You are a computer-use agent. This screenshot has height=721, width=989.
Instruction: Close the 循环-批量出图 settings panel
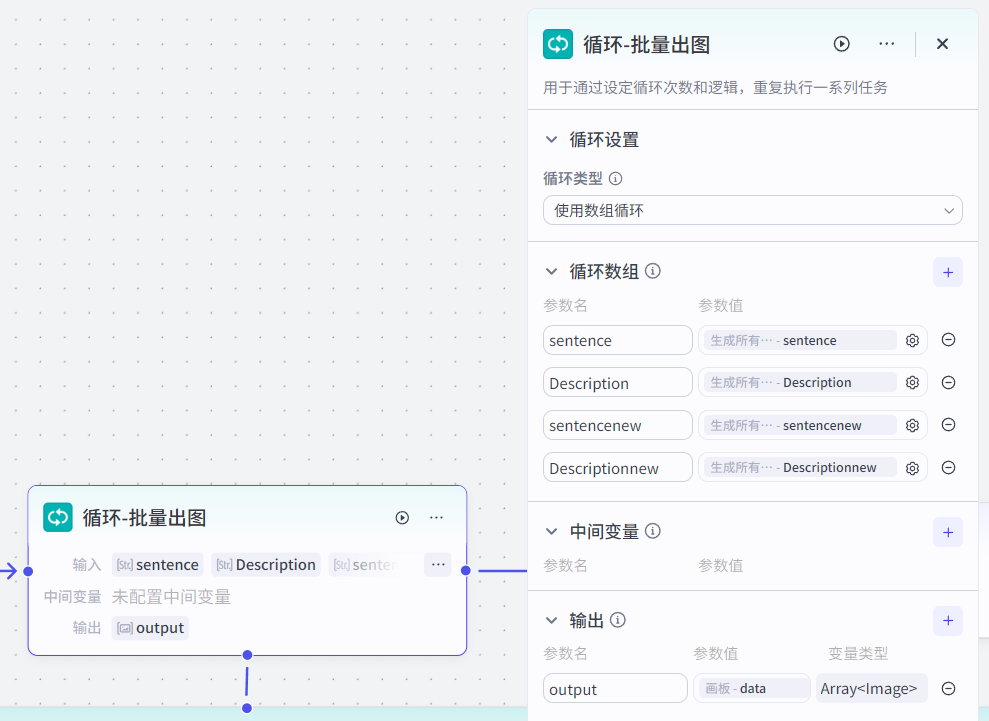942,44
